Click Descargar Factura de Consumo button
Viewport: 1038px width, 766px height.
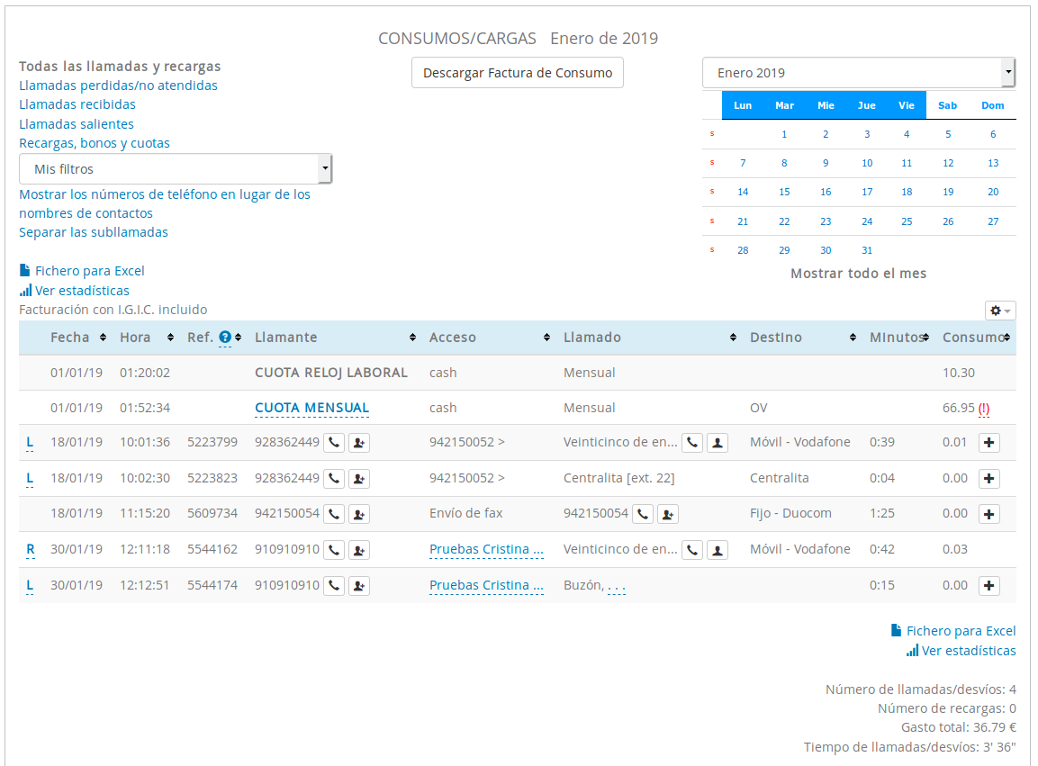517,73
